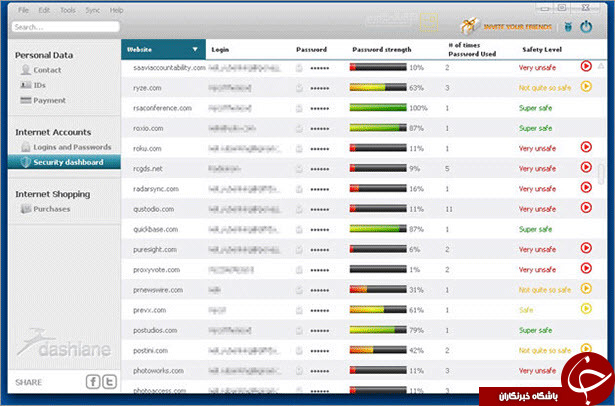The height and width of the screenshot is (406, 615).
Task: Click Very unsafe label for photoworks.com
Action: 537,371
